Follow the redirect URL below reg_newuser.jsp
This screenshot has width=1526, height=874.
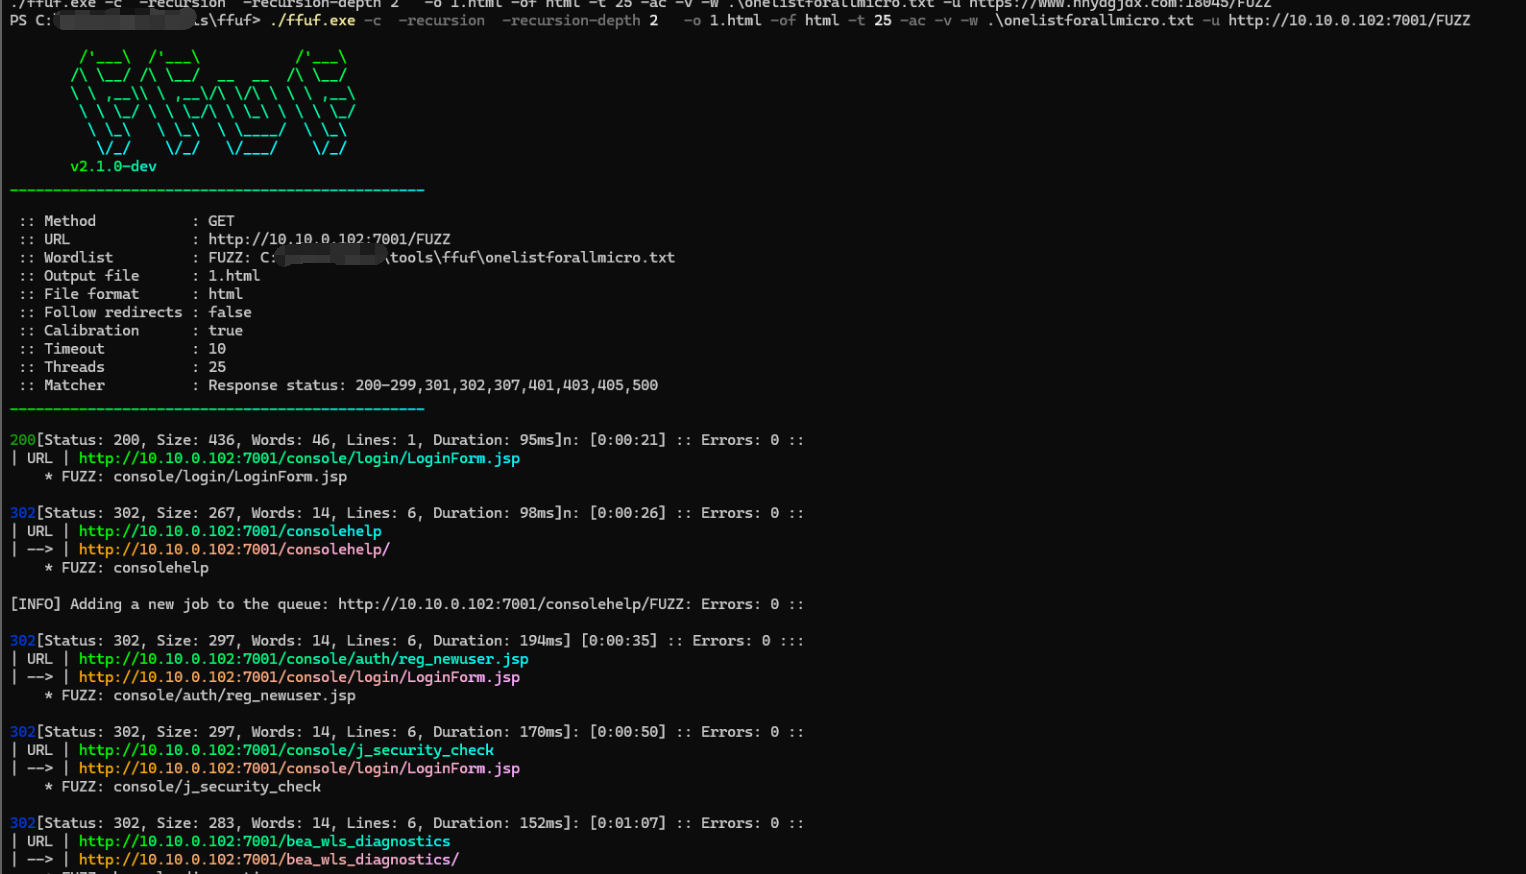(299, 678)
